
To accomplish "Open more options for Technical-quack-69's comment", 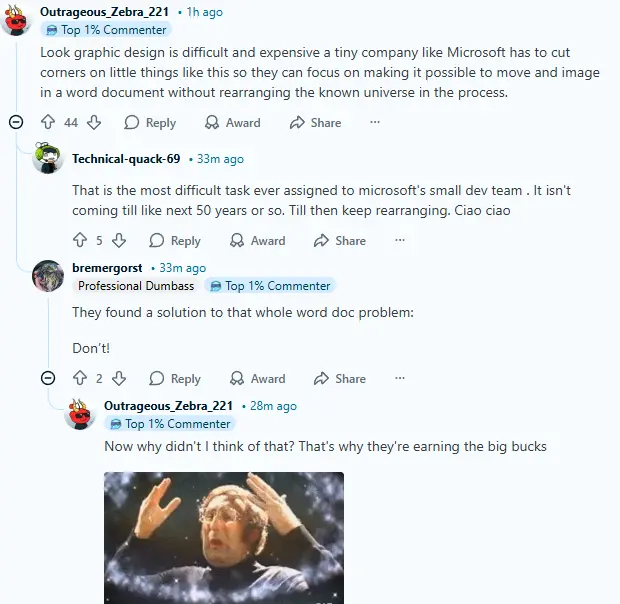I will tap(399, 240).
